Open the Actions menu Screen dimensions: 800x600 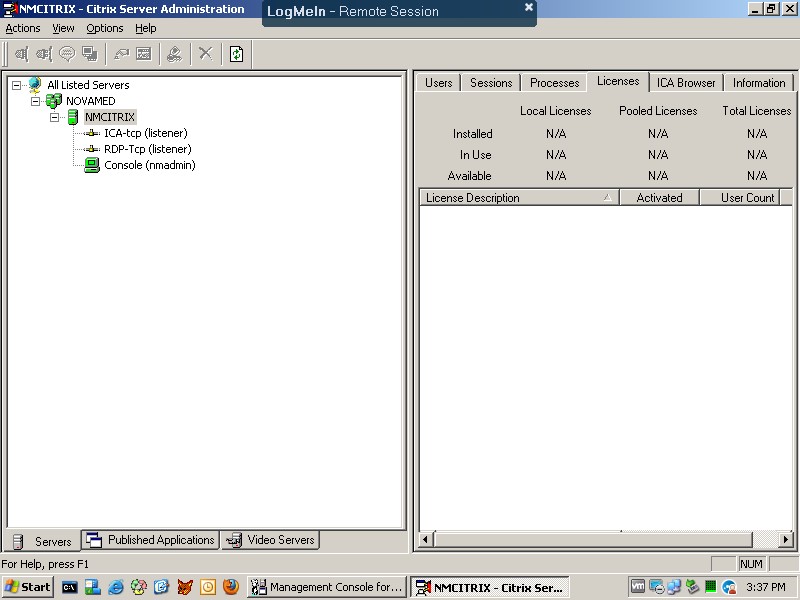click(x=23, y=29)
